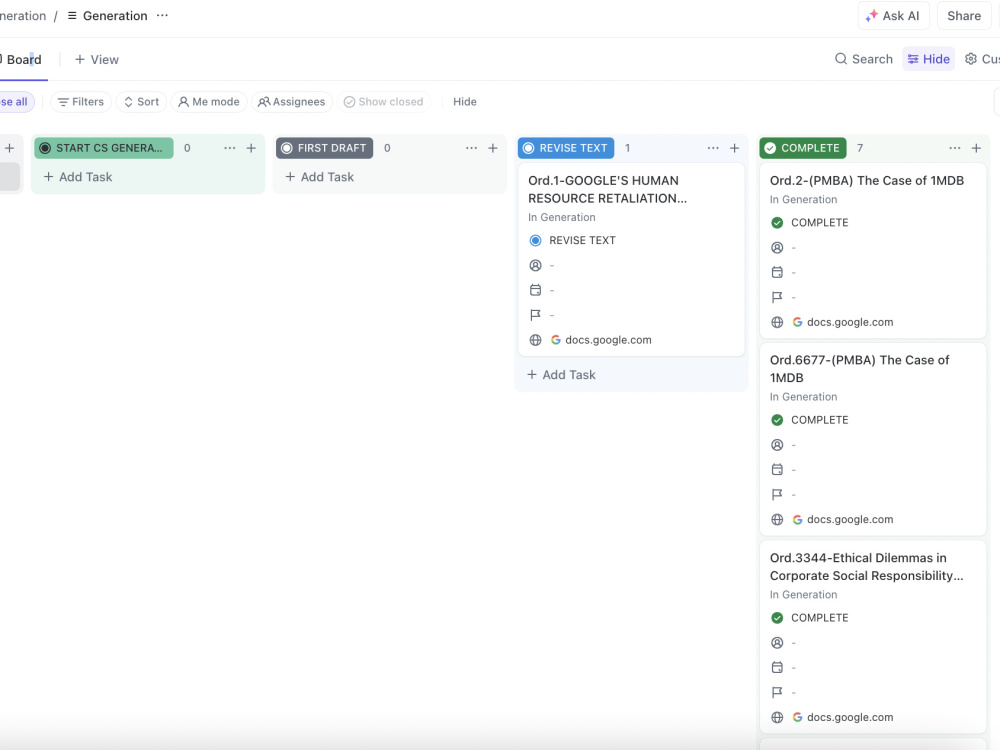Open task Ord.2-(PMBA) The Case of 1MDB
1000x750 pixels.
[x=867, y=180]
